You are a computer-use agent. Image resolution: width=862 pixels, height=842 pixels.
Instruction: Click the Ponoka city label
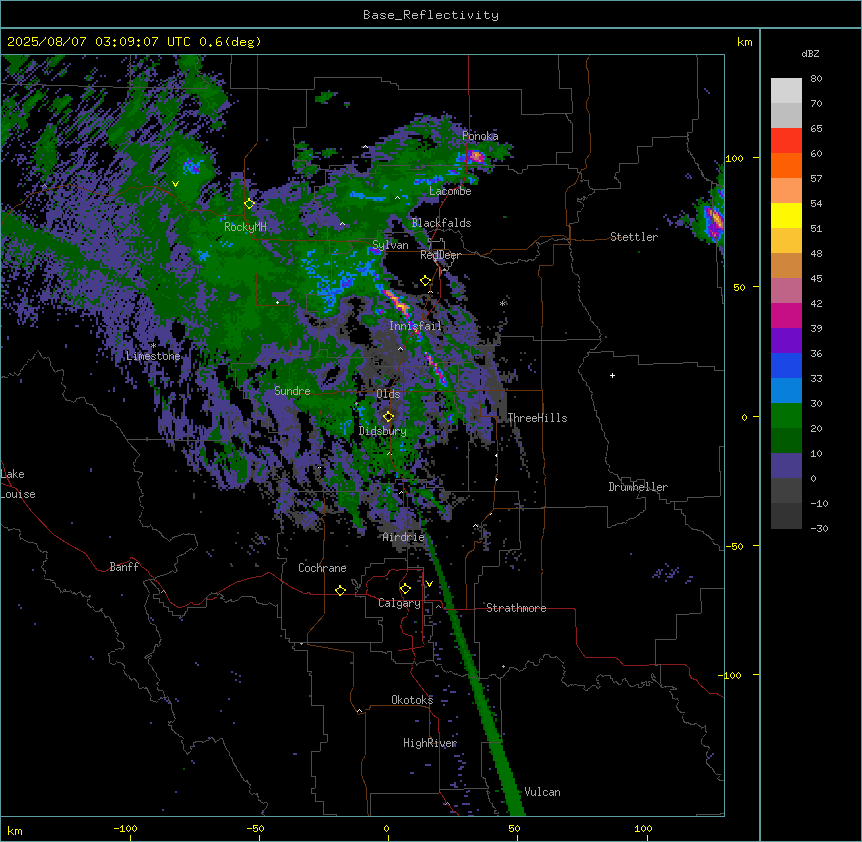(x=480, y=136)
